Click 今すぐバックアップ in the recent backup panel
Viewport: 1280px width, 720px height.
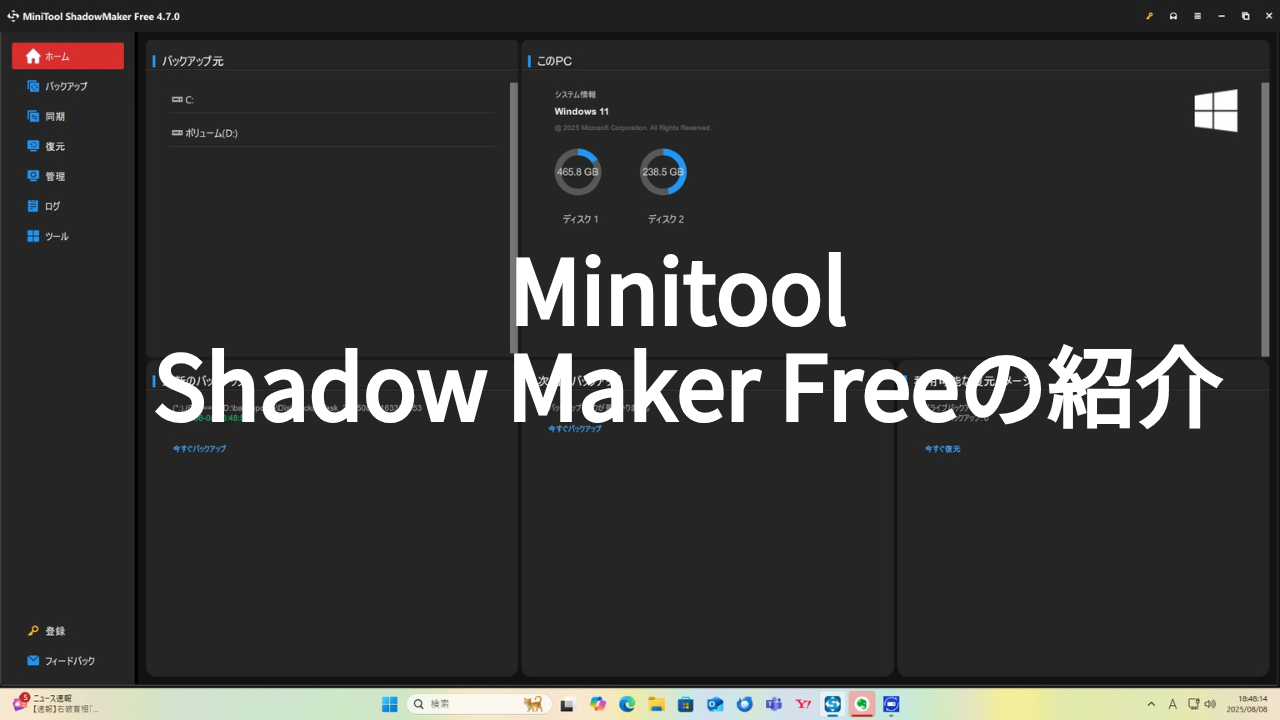(199, 449)
